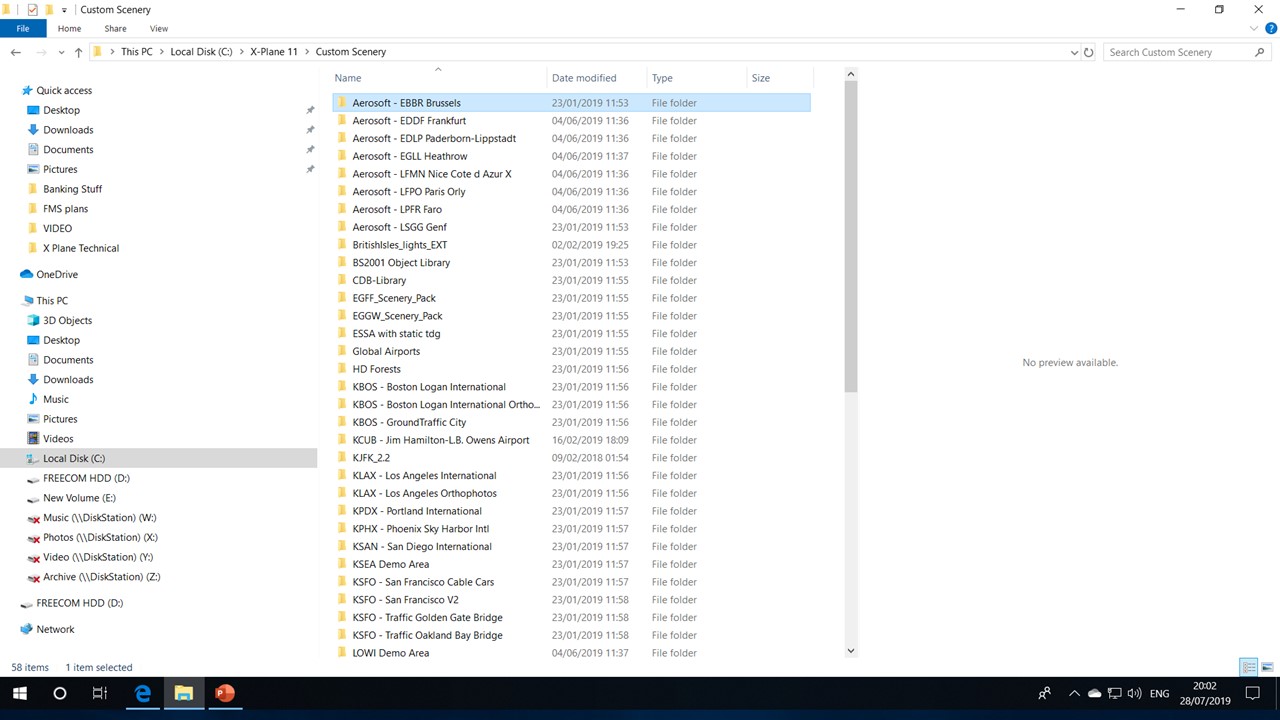Click the file list scrollbar thumb
Viewport: 1280px width, 720px height.
click(851, 236)
